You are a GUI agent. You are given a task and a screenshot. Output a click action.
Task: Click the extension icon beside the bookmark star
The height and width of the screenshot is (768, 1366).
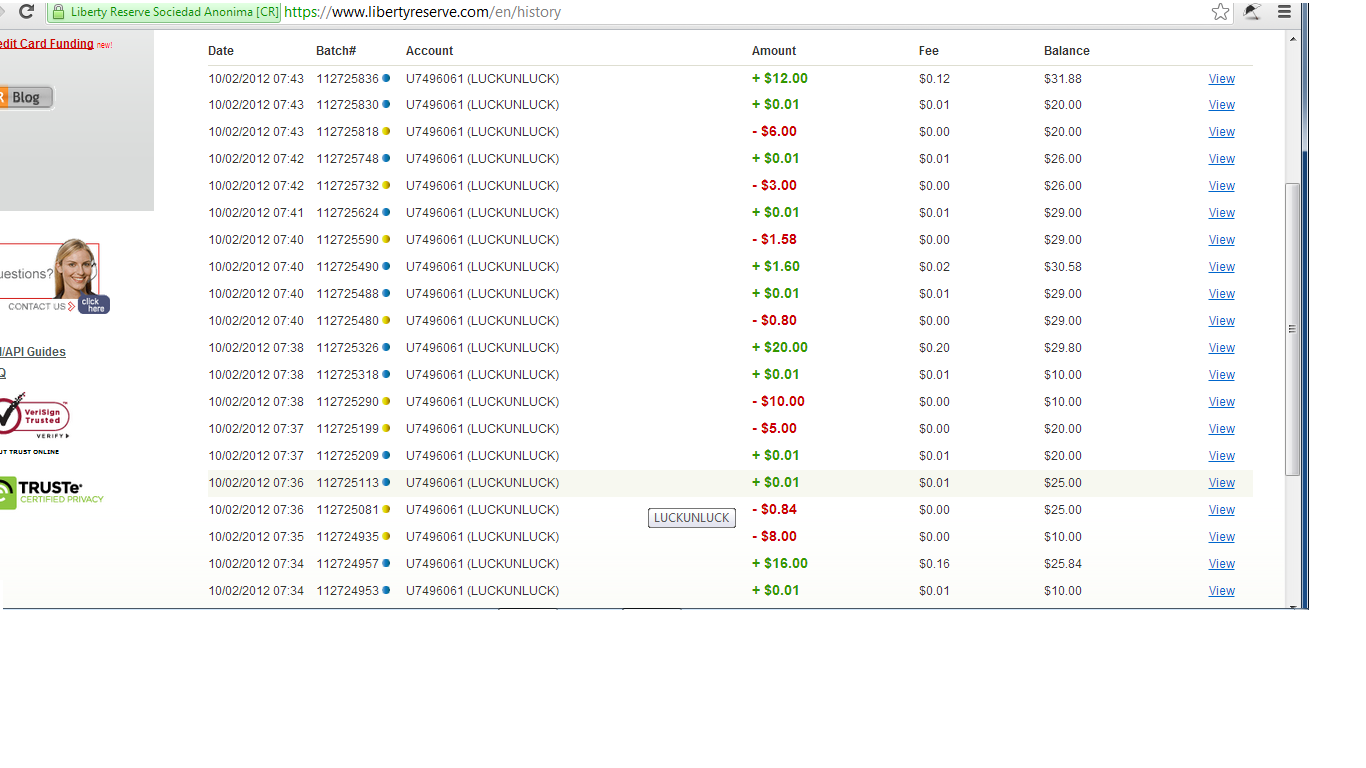coord(1252,12)
